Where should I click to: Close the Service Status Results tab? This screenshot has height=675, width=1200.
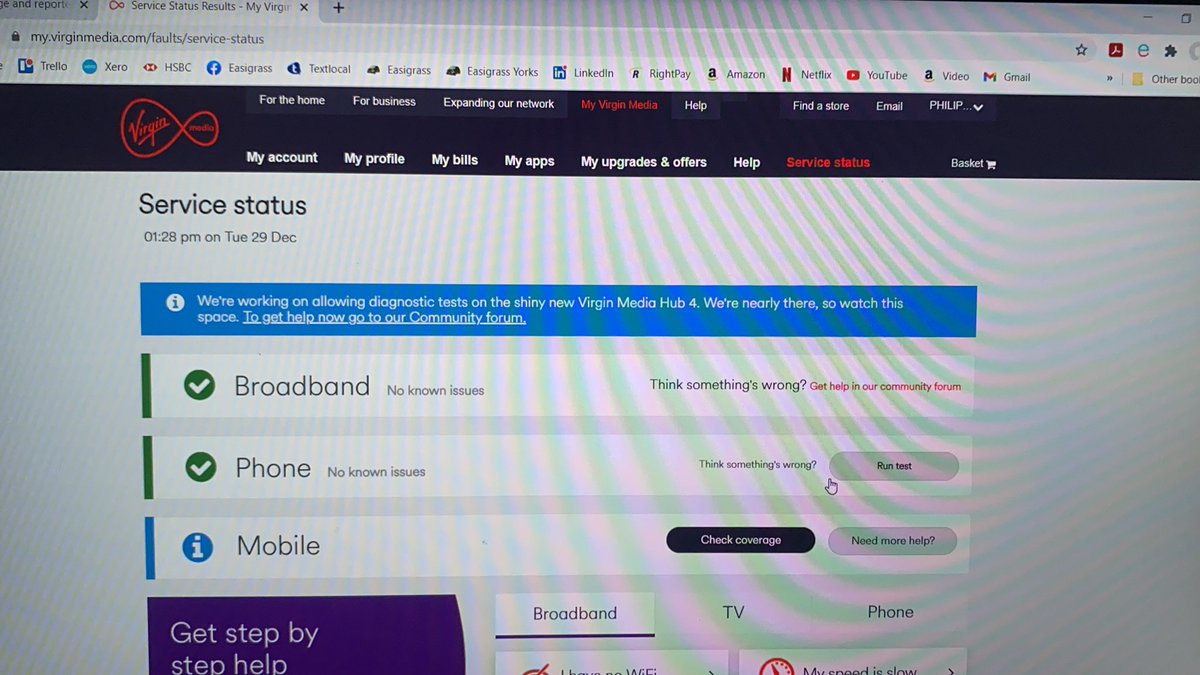click(304, 7)
